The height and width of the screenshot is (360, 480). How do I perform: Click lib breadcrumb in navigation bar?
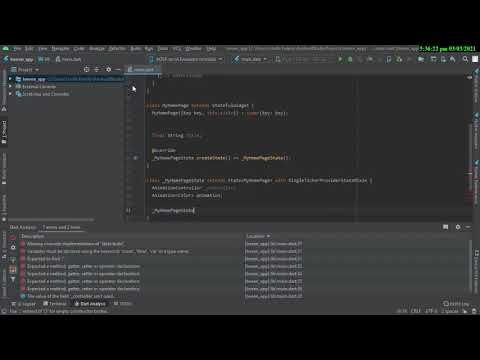point(44,59)
